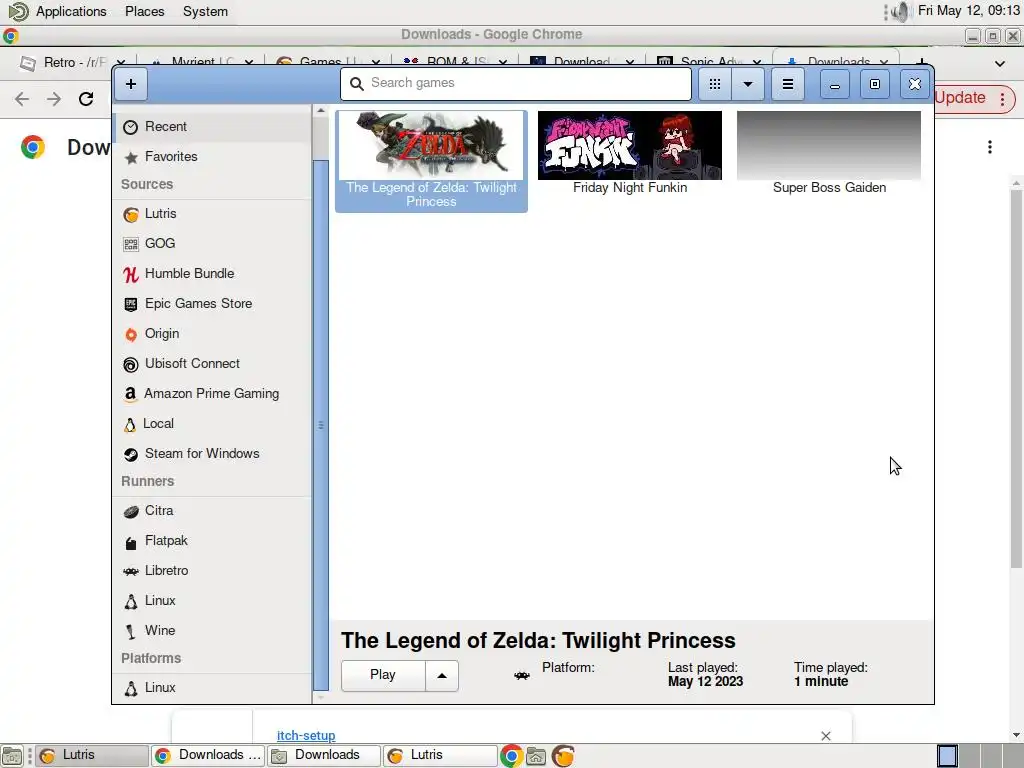Image resolution: width=1024 pixels, height=768 pixels.
Task: Select the Libretro runner
Action: click(x=212, y=571)
